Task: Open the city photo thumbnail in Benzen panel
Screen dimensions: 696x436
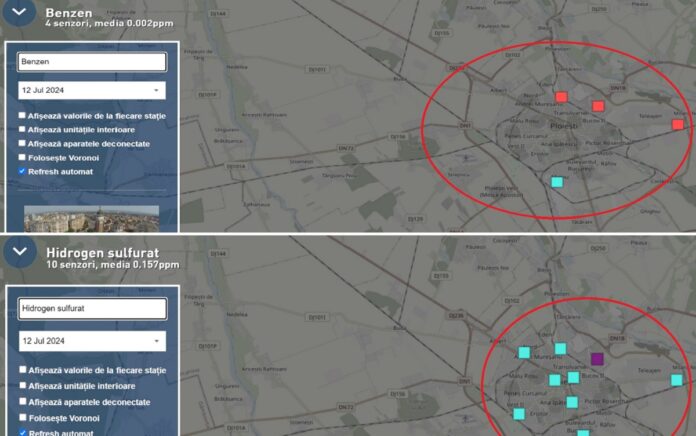Action: point(91,218)
